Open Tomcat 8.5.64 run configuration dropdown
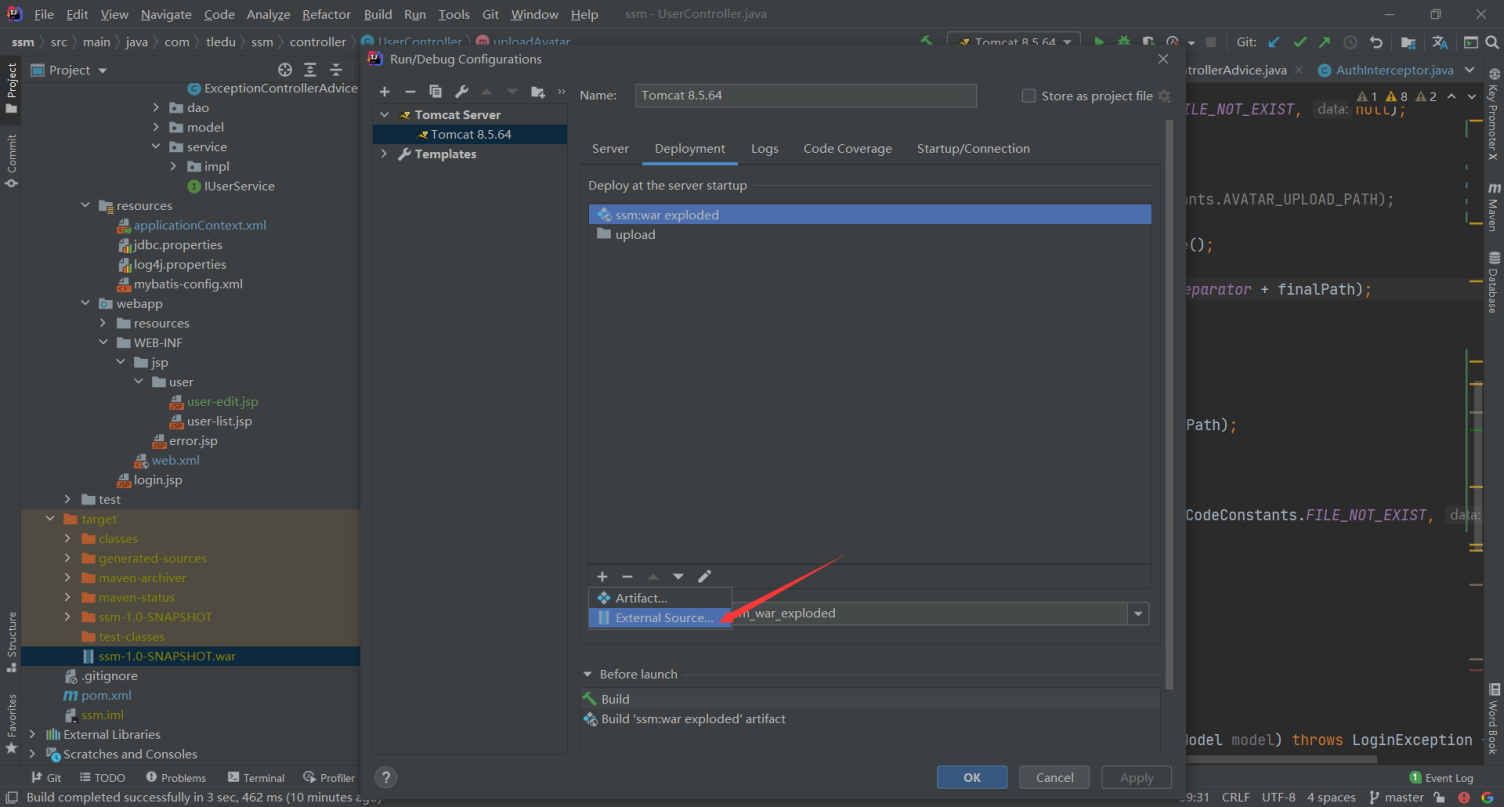Image resolution: width=1504 pixels, height=807 pixels. (1014, 42)
